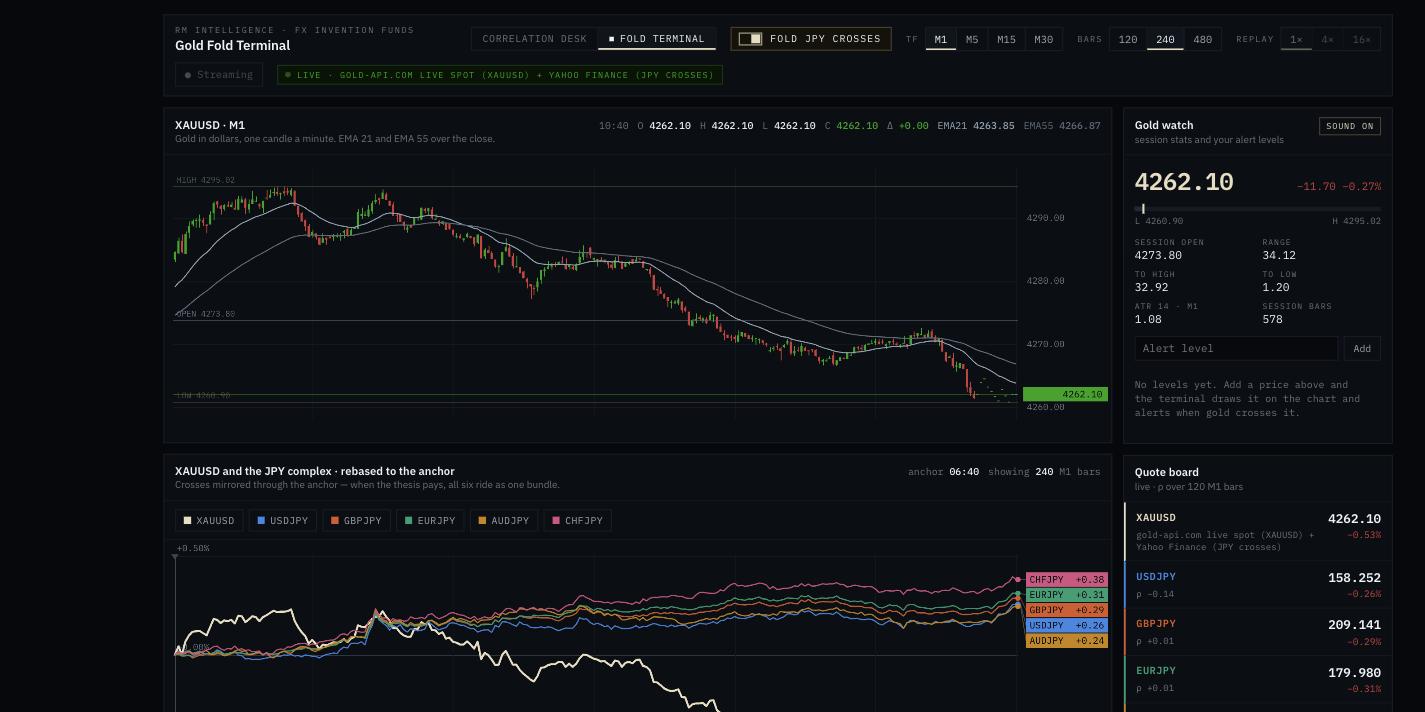Click the EURJPY +0.31 chart tag

tap(1067, 595)
